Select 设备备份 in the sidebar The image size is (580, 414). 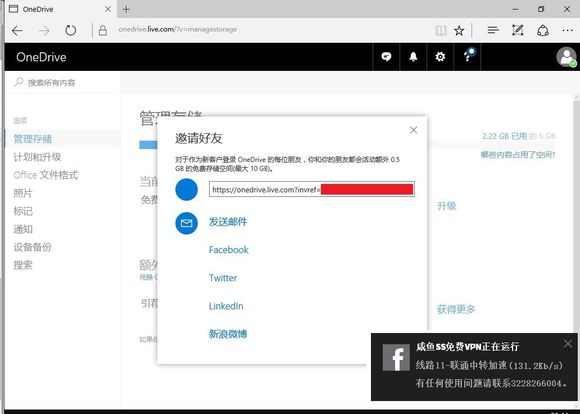pos(33,247)
